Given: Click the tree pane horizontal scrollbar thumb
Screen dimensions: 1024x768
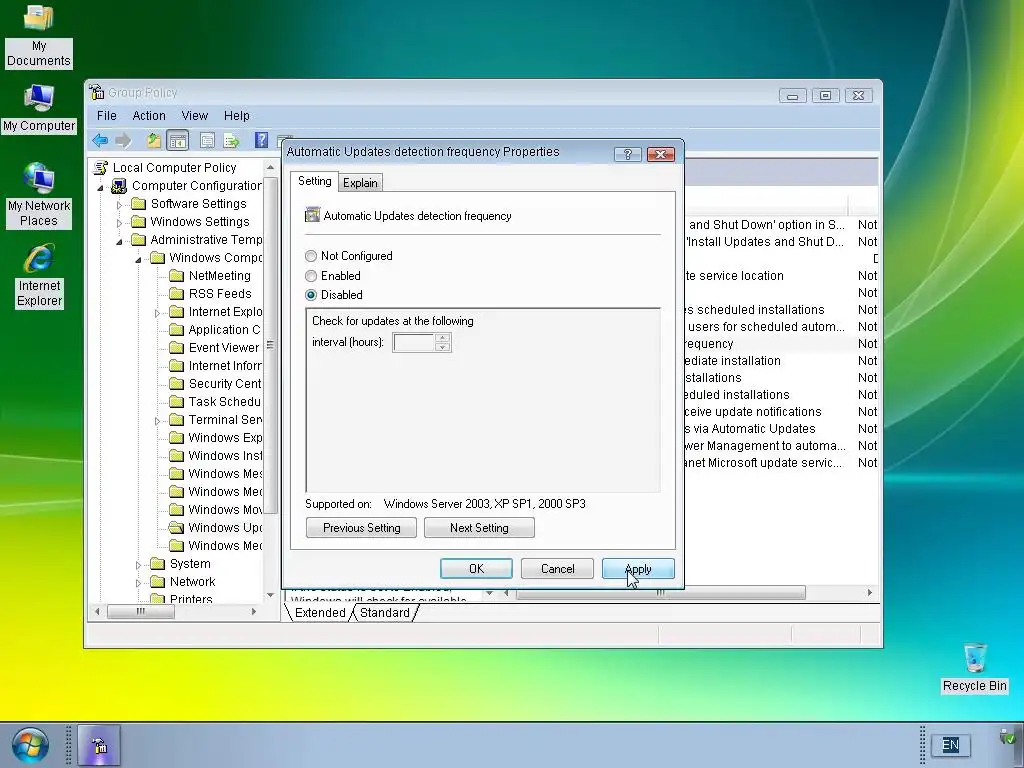Looking at the screenshot, I should (x=140, y=612).
